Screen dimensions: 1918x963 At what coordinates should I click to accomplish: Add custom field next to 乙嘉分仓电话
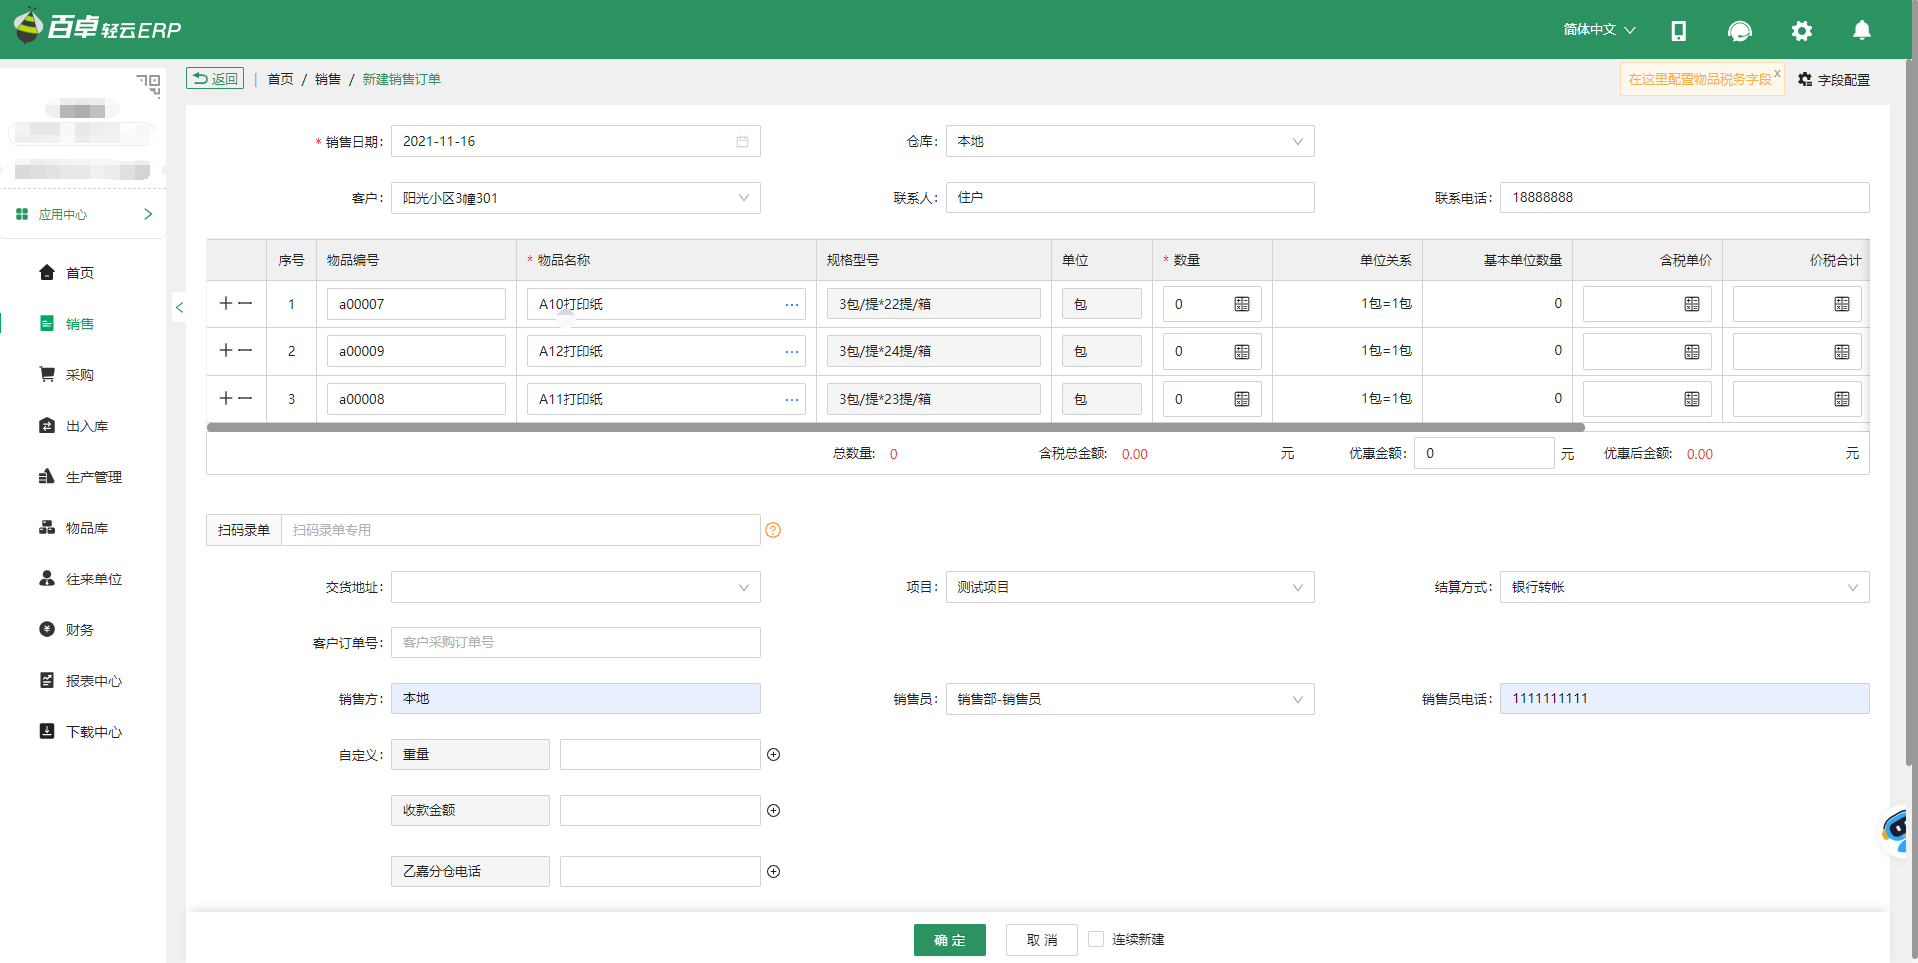(773, 872)
